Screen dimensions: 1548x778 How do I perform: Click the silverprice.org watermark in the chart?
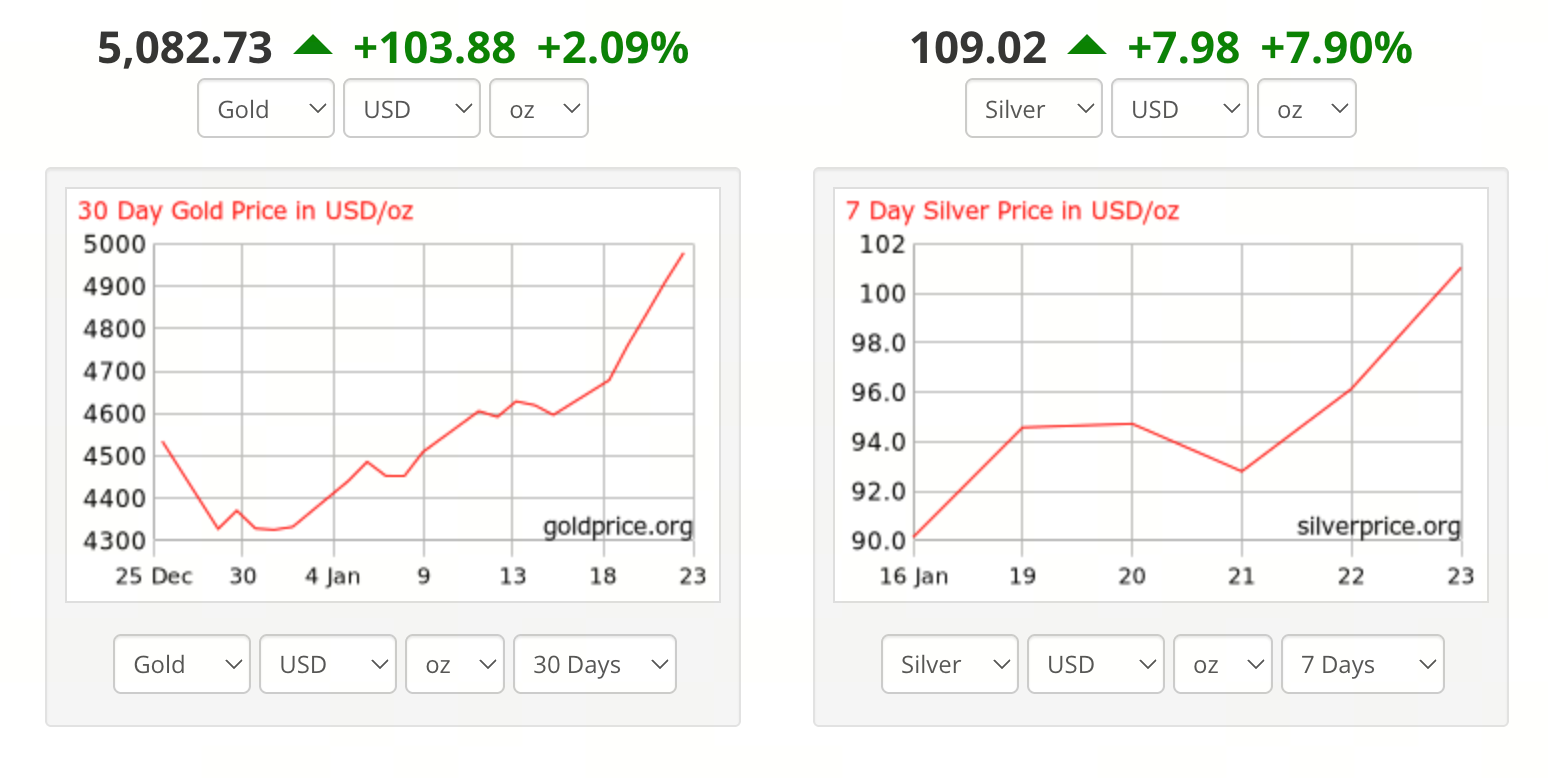1378,527
